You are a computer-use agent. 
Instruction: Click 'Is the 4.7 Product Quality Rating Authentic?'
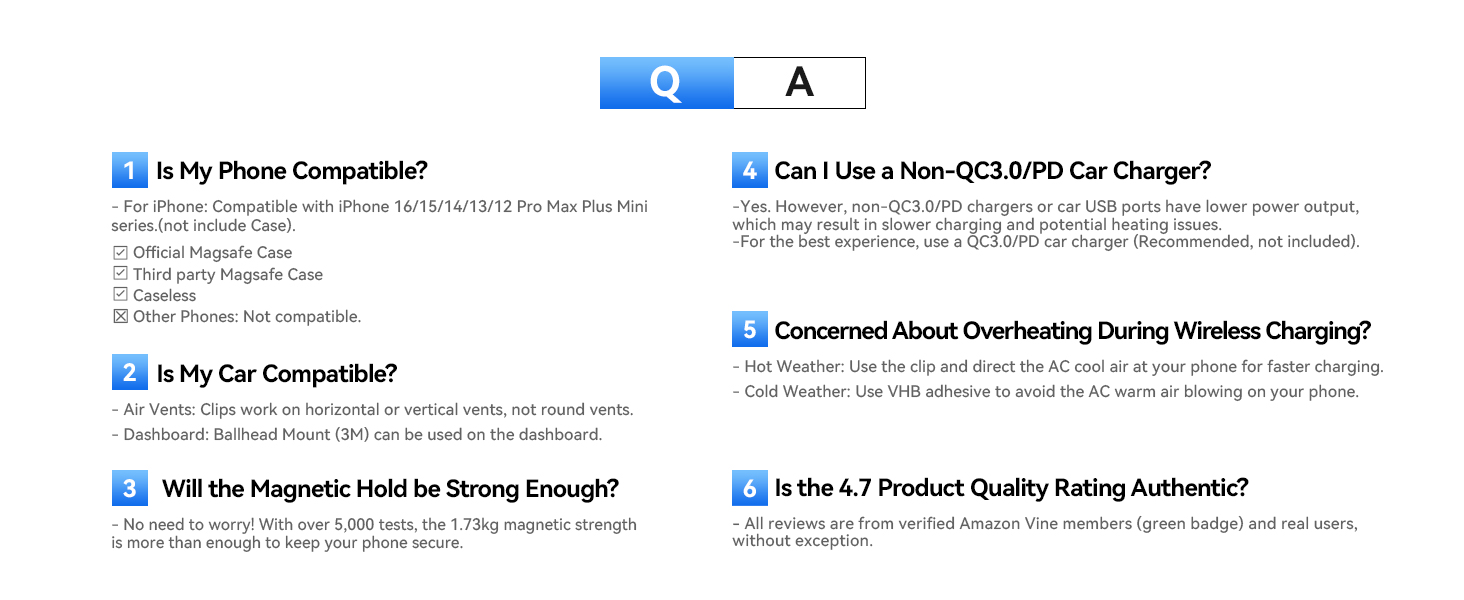click(x=1011, y=488)
